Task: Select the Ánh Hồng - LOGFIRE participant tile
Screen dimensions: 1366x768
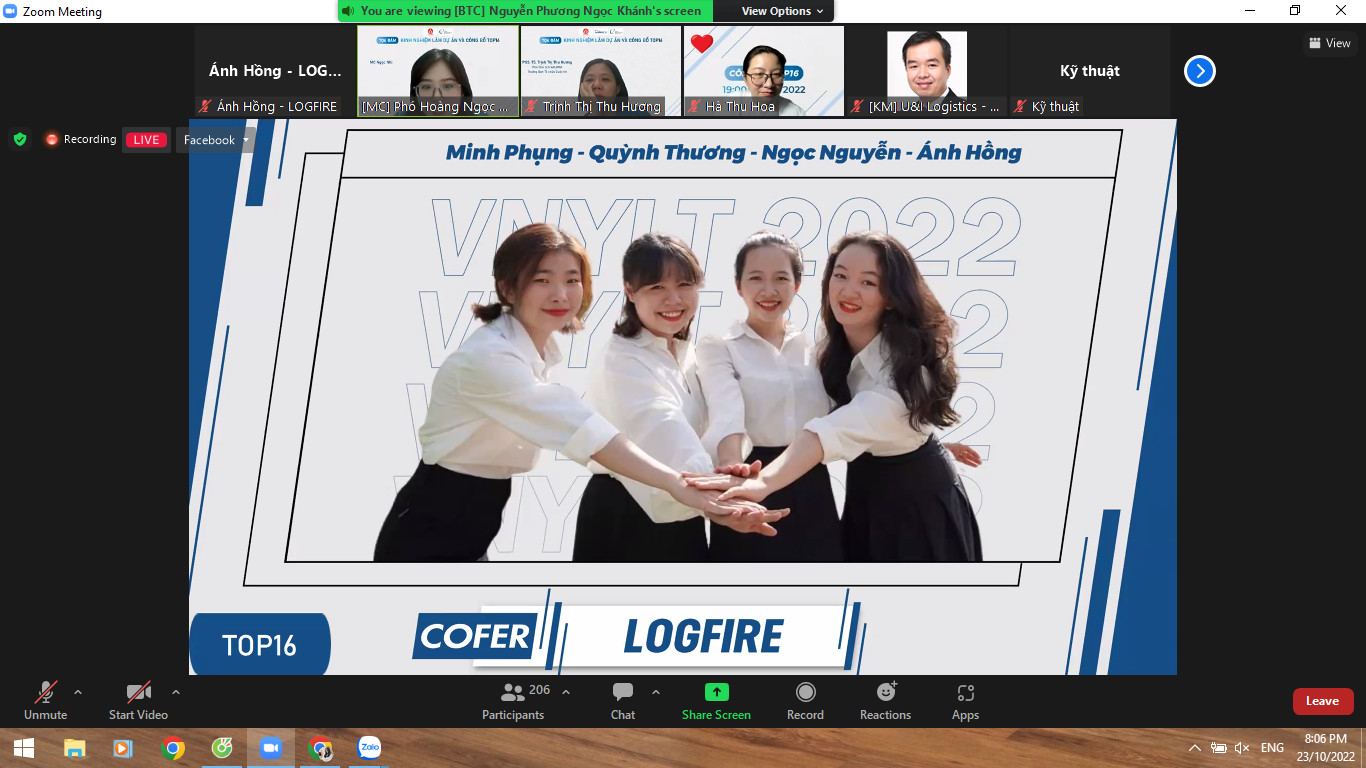Action: pos(275,71)
